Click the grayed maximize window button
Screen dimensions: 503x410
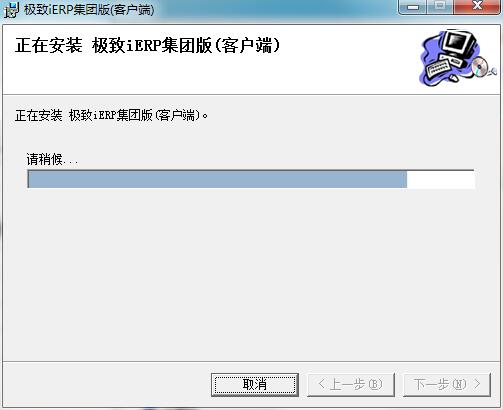pos(440,7)
